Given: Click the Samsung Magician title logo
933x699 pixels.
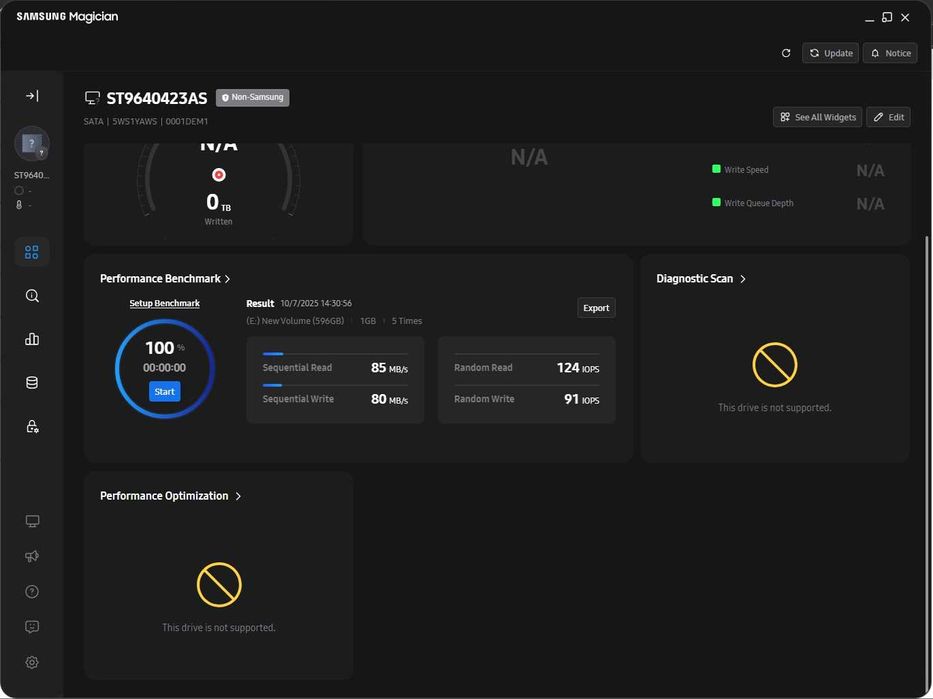Looking at the screenshot, I should pyautogui.click(x=67, y=17).
